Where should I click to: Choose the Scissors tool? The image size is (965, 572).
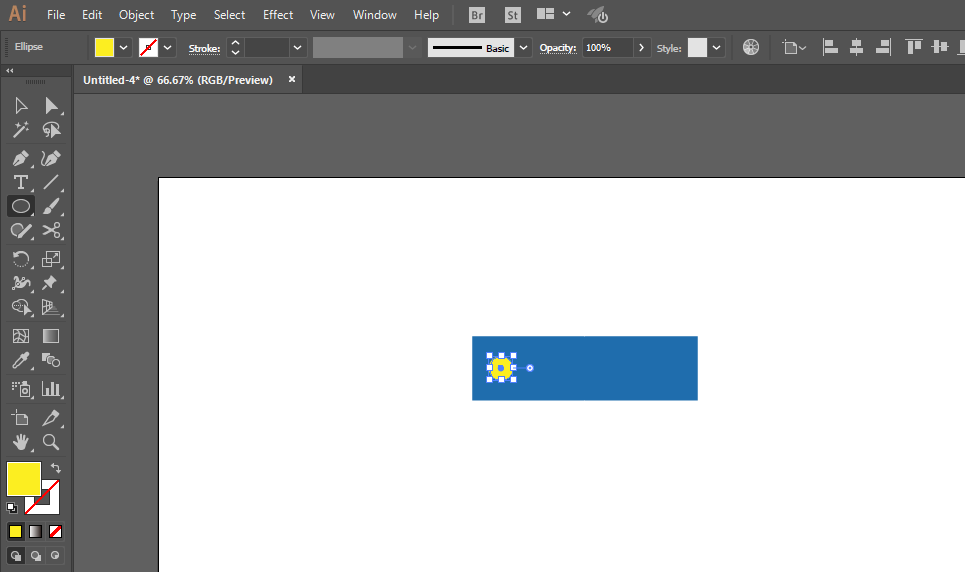tap(51, 231)
